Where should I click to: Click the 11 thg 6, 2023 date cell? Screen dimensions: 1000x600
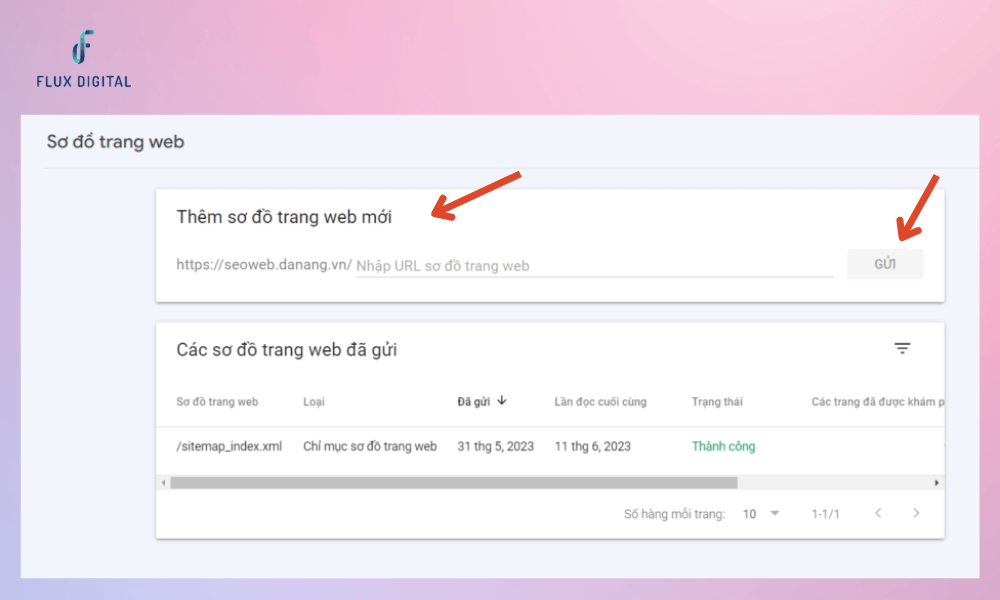pos(592,446)
